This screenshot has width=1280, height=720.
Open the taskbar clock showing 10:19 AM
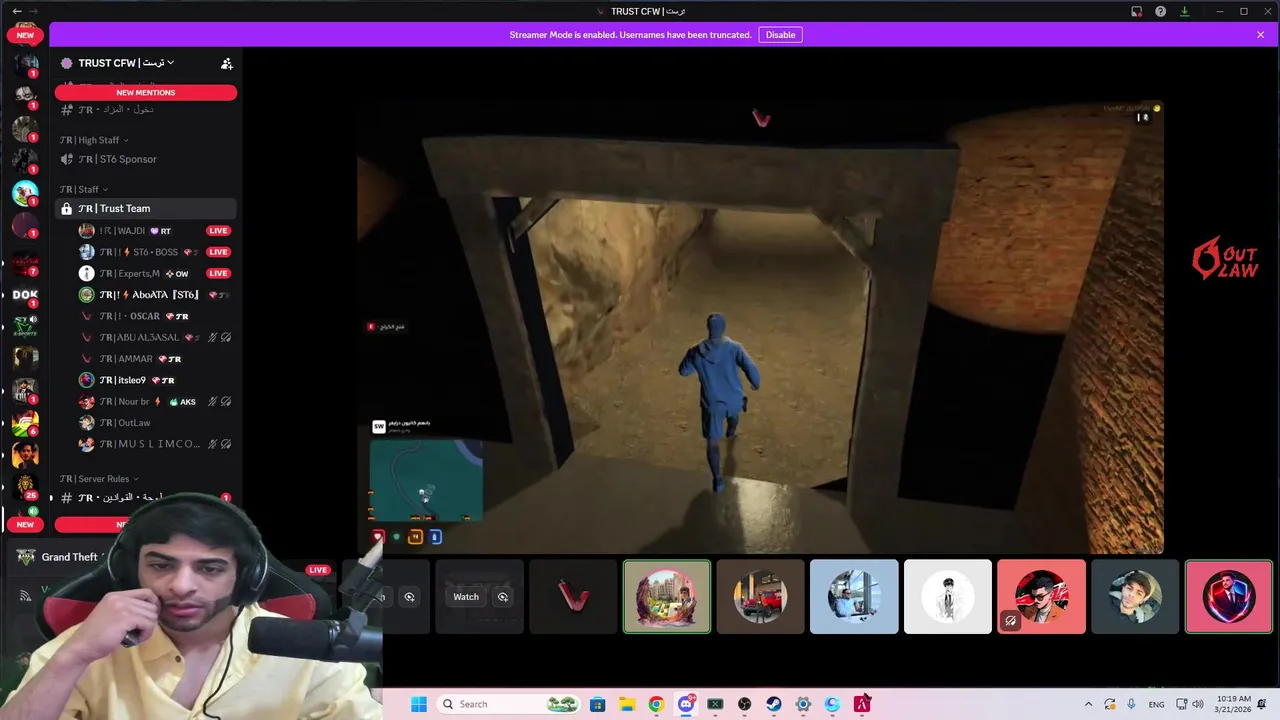coord(1233,704)
